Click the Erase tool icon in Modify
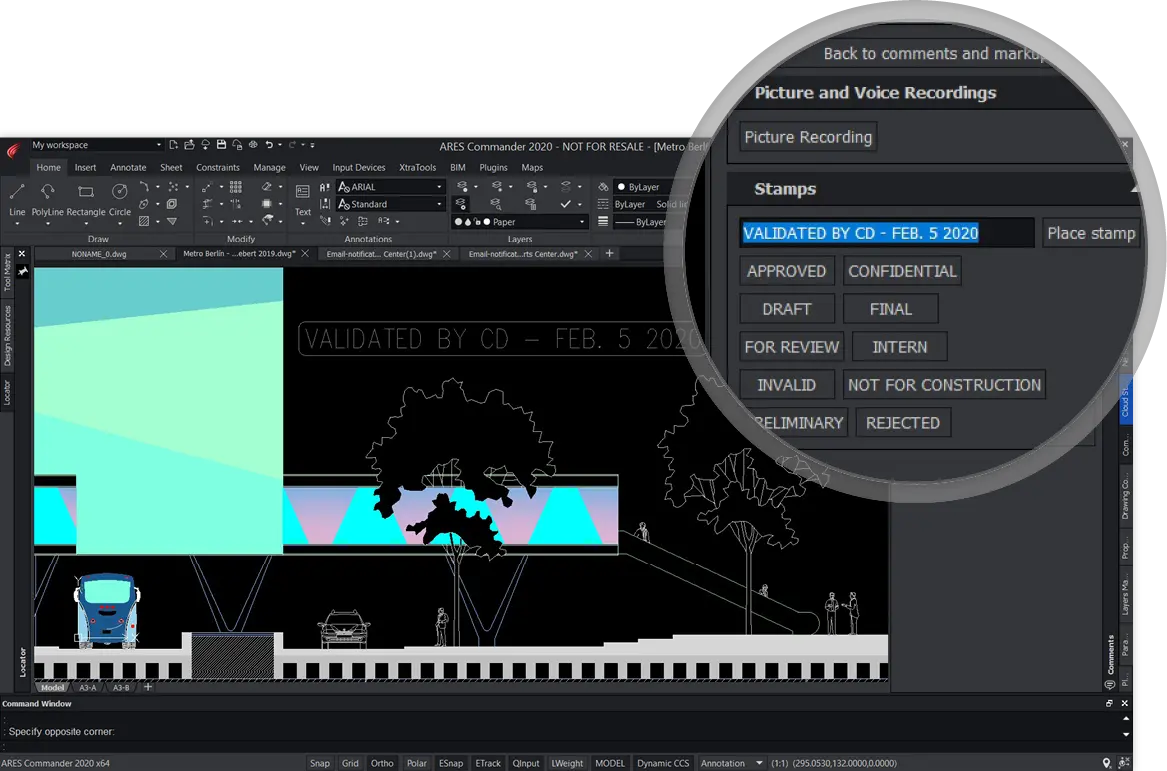This screenshot has height=771, width=1167. click(266, 187)
